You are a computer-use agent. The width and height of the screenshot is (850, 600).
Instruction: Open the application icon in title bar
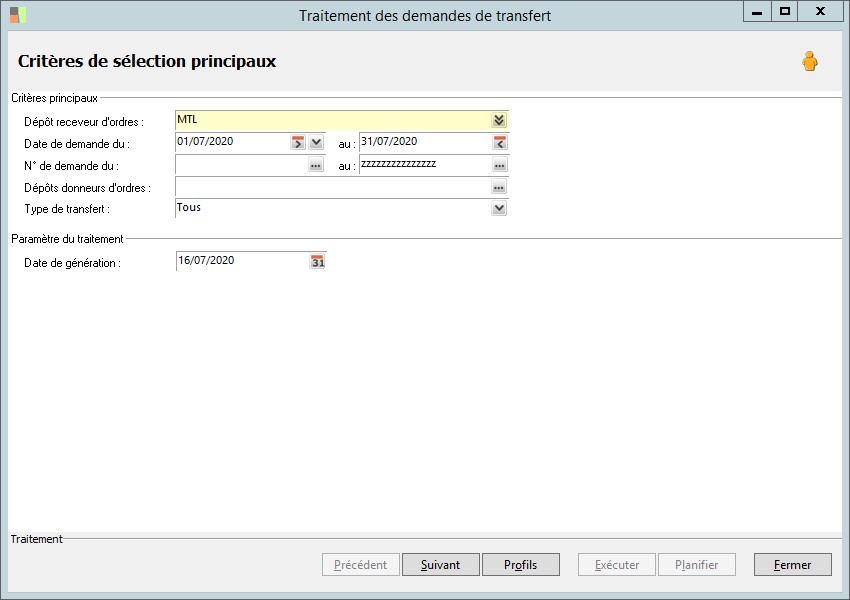click(x=18, y=15)
